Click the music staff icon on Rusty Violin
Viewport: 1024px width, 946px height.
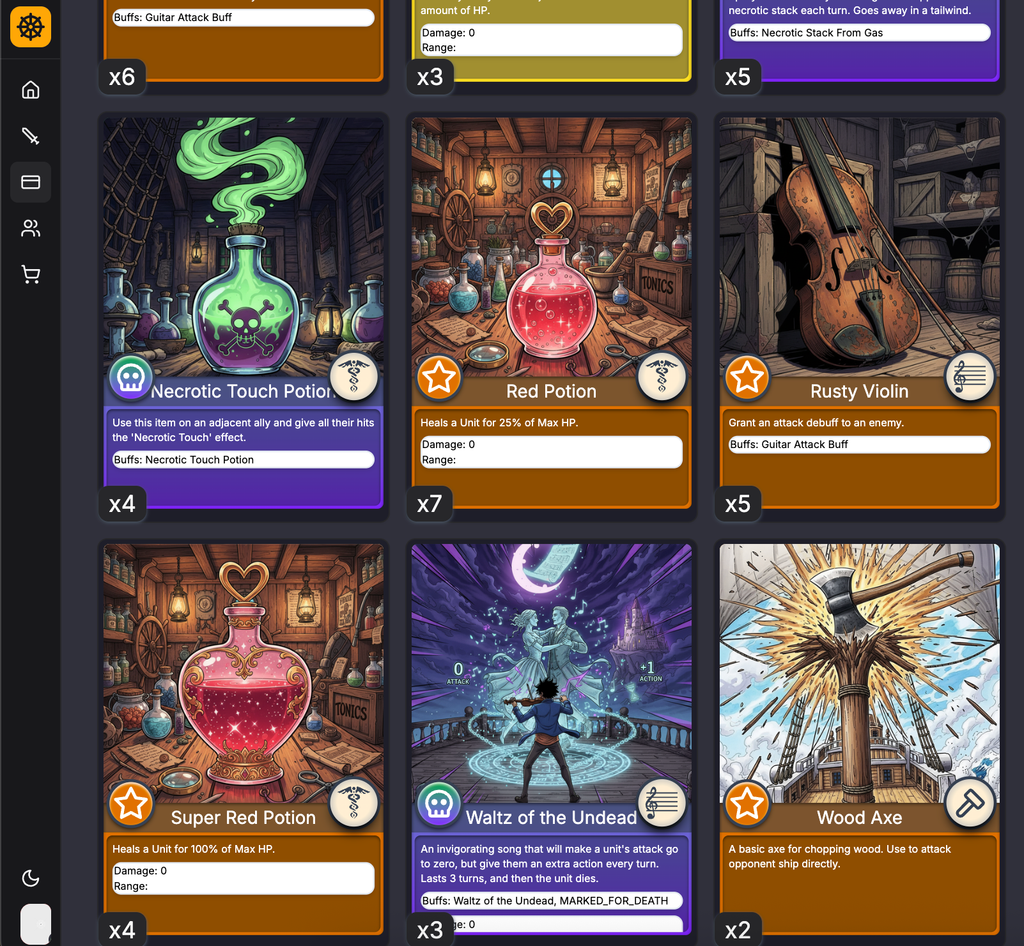pyautogui.click(x=970, y=377)
